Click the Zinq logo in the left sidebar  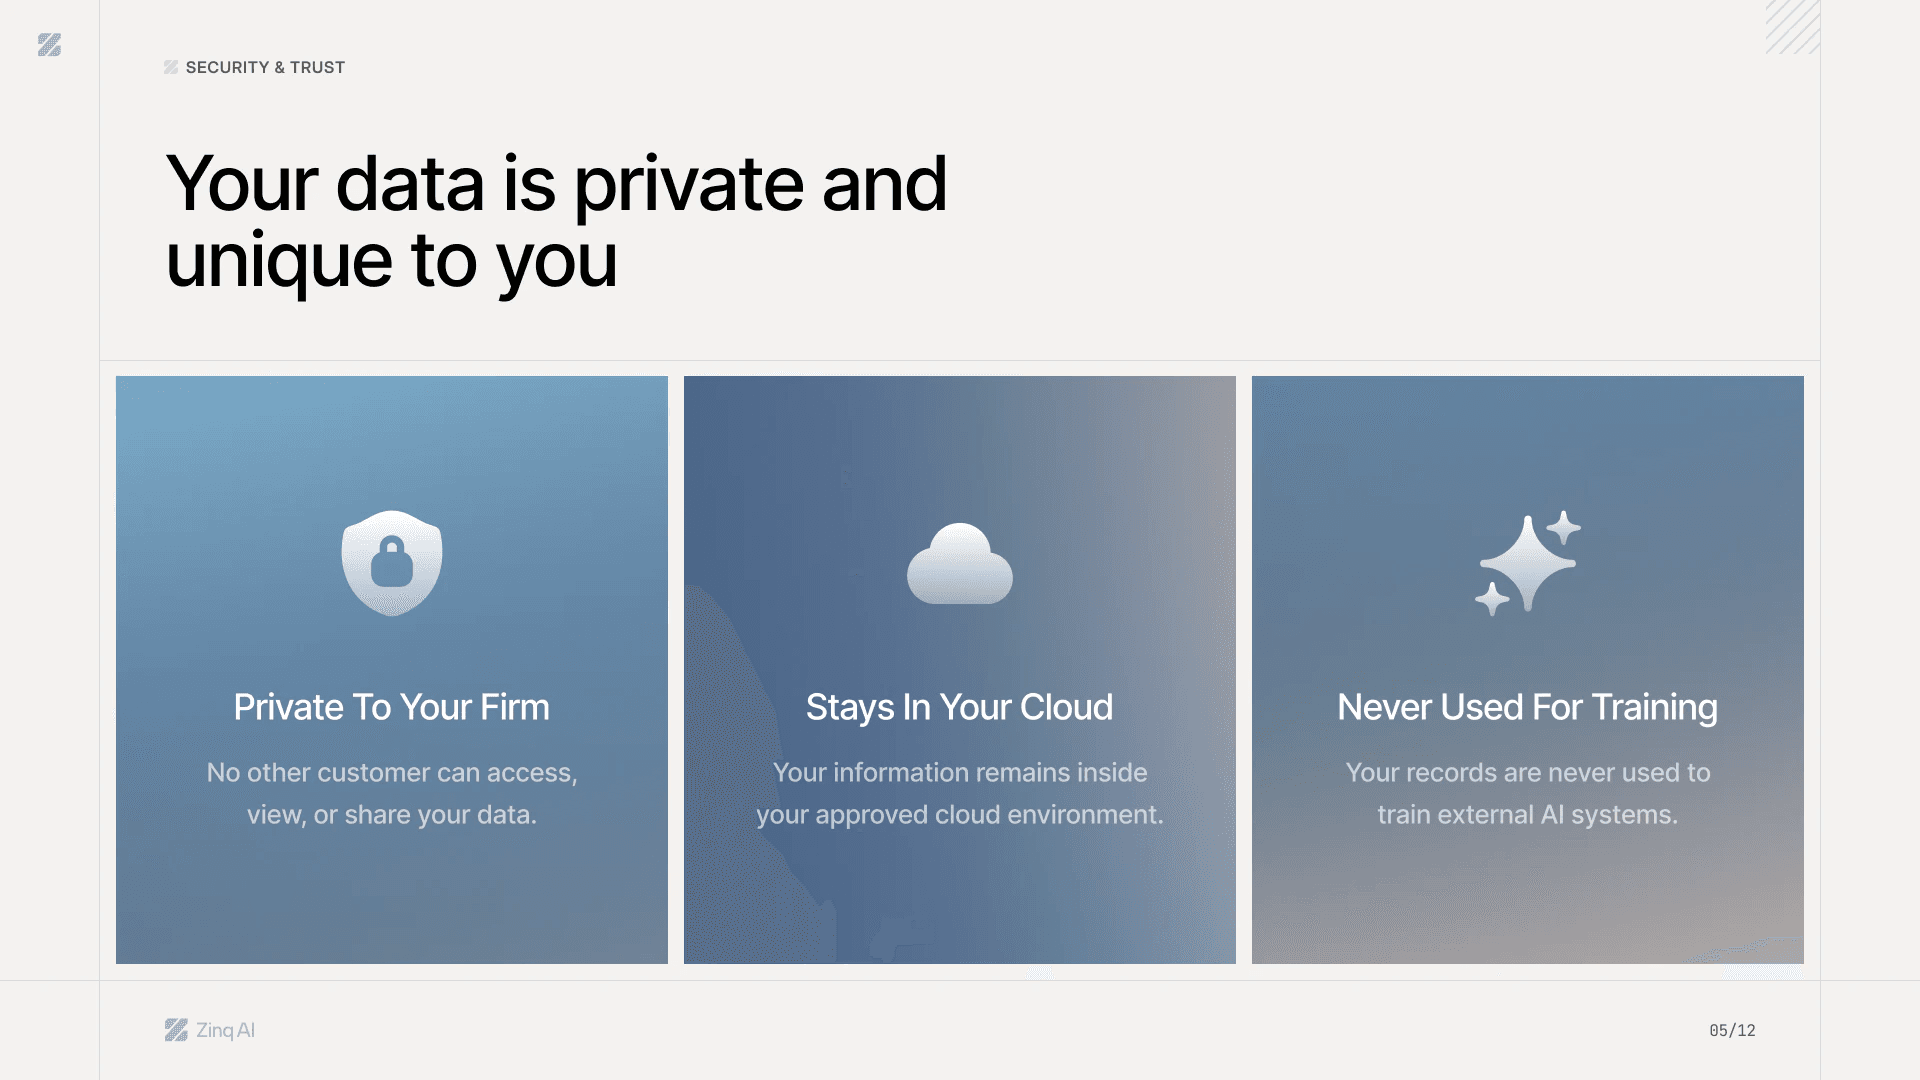click(49, 45)
